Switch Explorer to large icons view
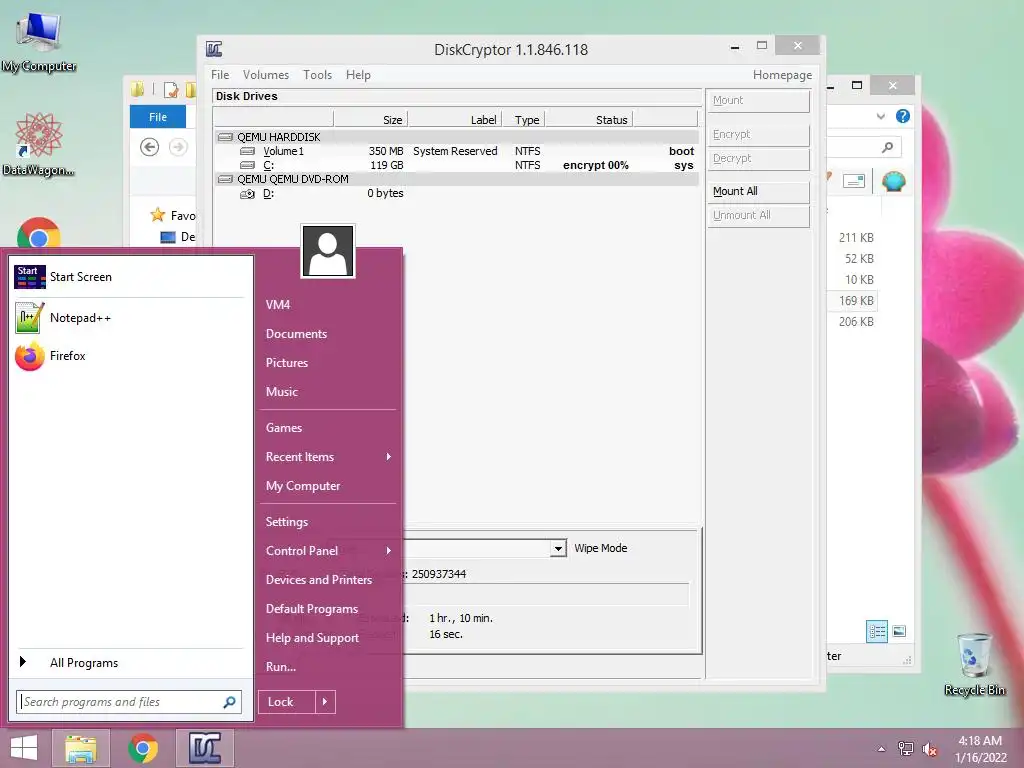Image resolution: width=1024 pixels, height=768 pixels. pos(899,632)
